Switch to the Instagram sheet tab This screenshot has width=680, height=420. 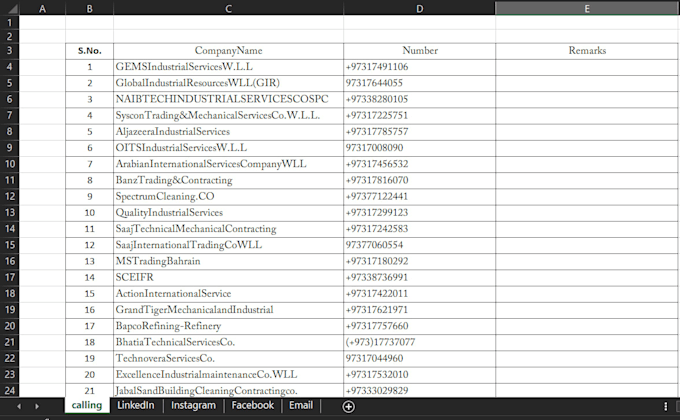click(x=193, y=405)
